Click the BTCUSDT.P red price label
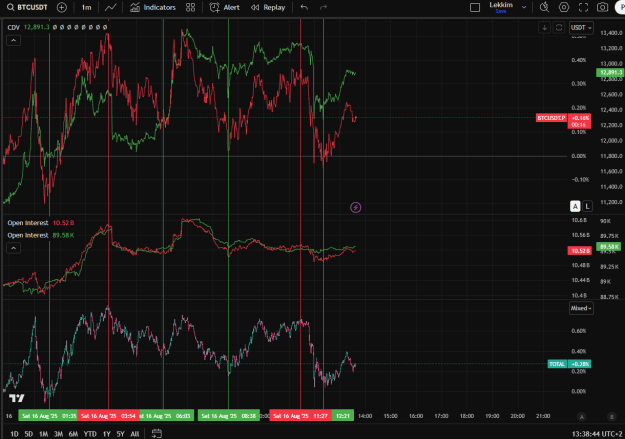The height and width of the screenshot is (439, 625). 551,118
